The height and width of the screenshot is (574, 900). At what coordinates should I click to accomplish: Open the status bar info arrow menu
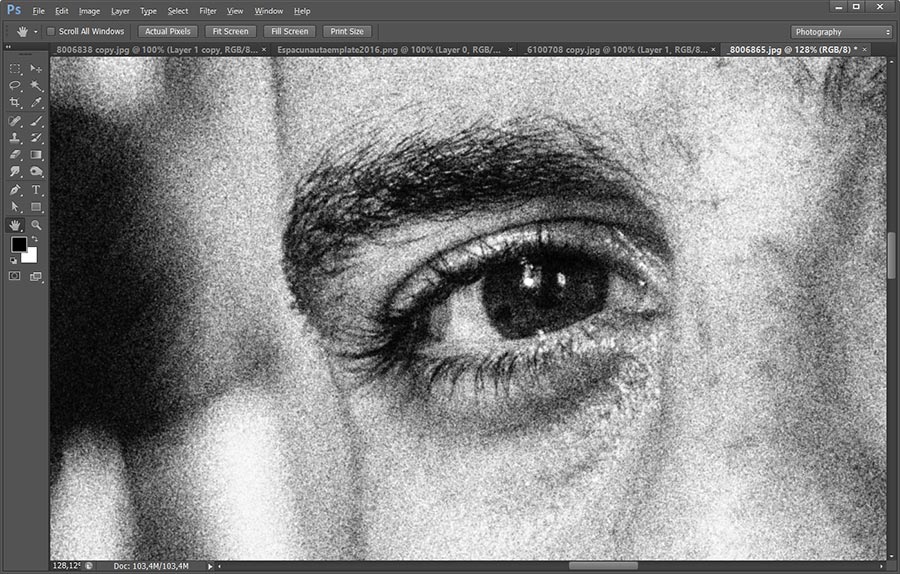click(x=210, y=567)
